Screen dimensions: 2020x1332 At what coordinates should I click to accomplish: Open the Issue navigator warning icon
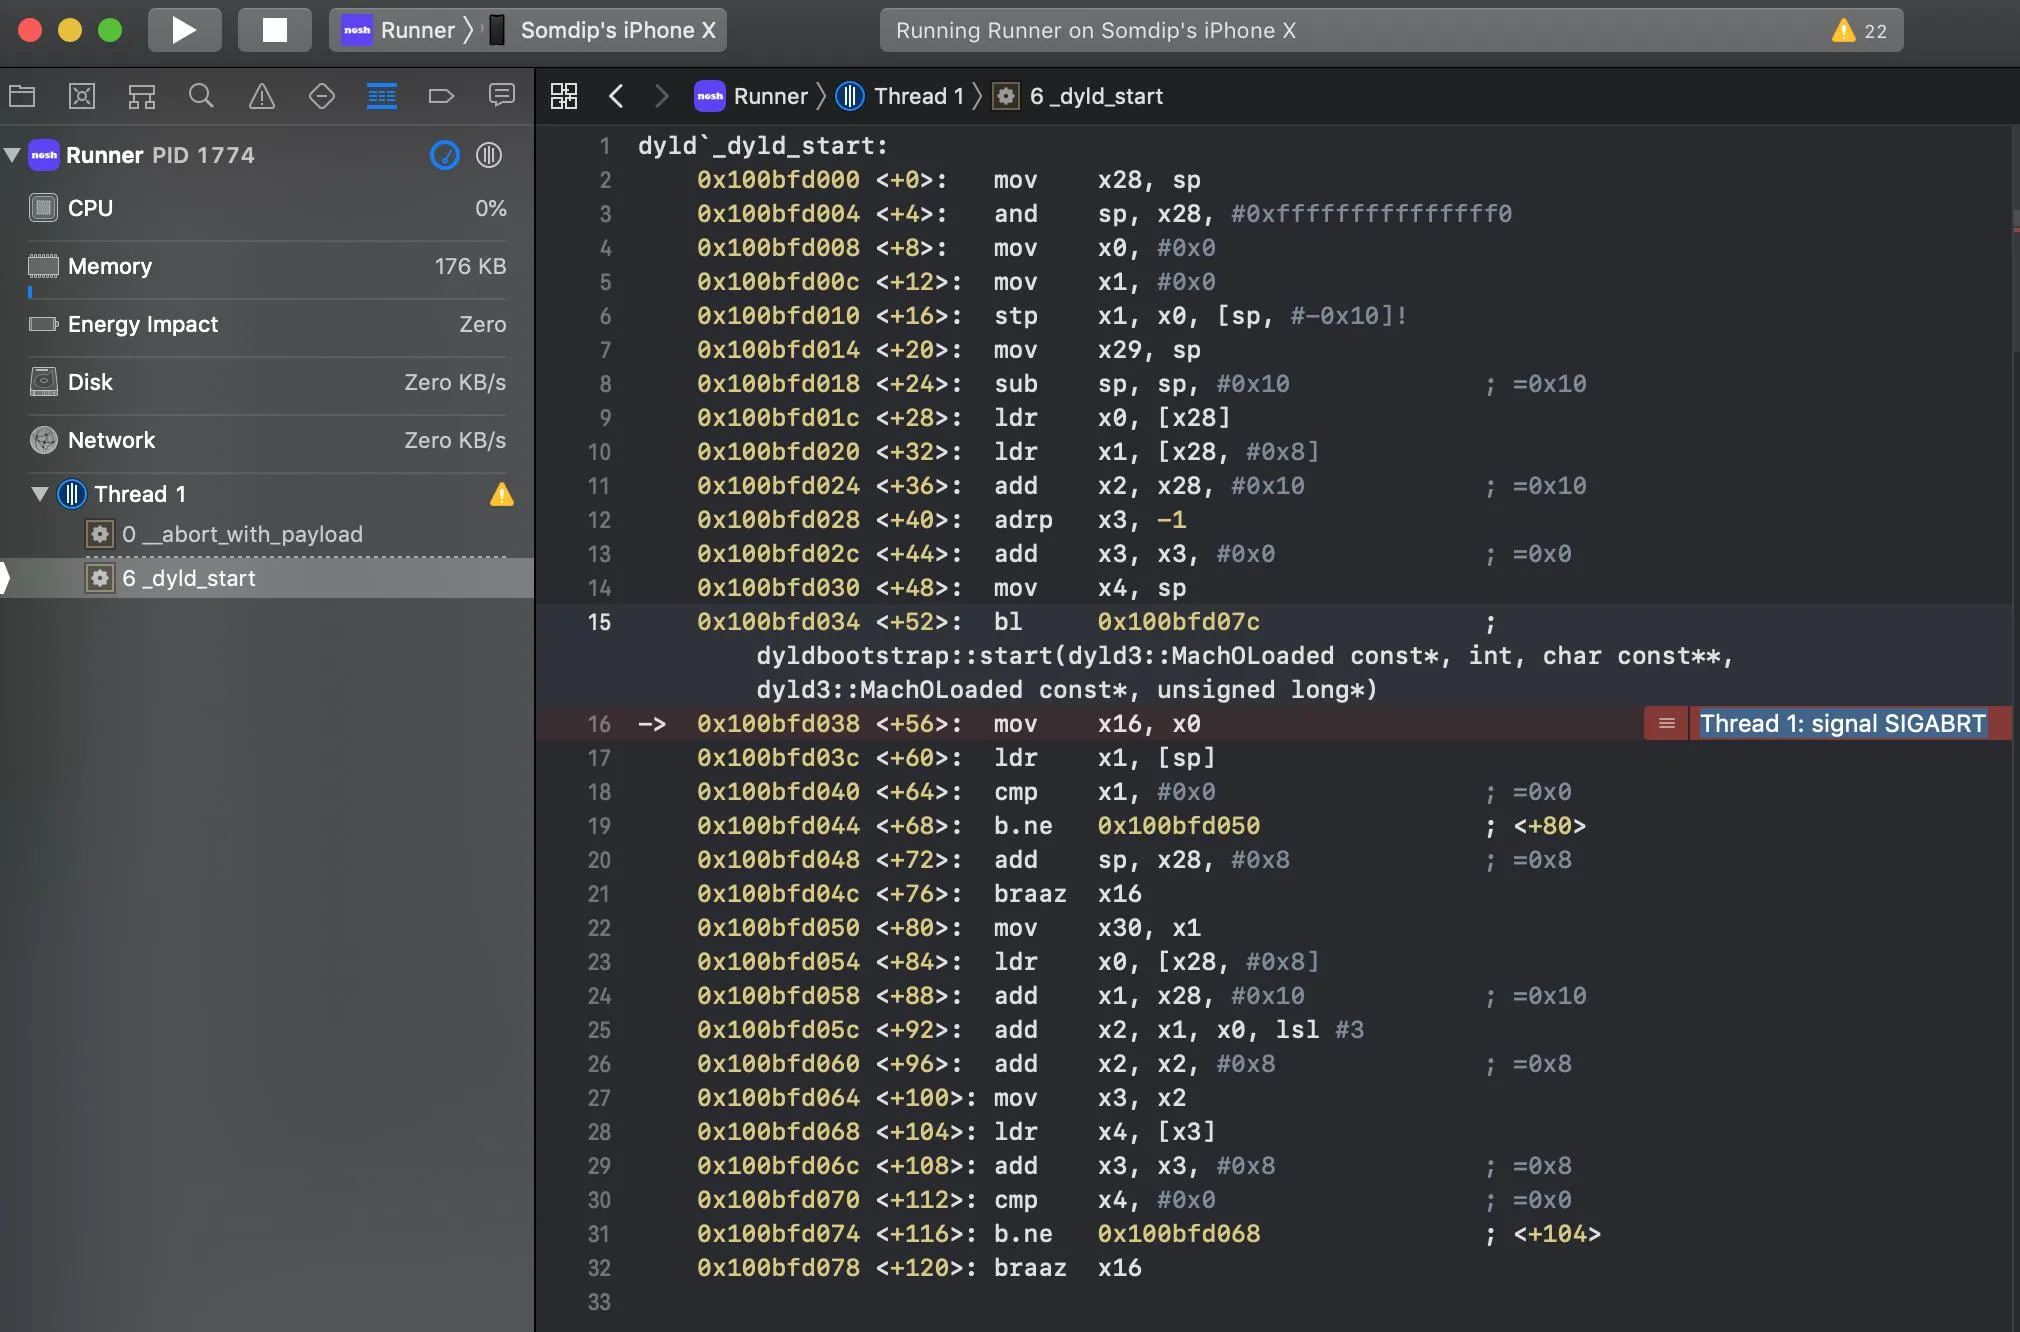point(261,96)
